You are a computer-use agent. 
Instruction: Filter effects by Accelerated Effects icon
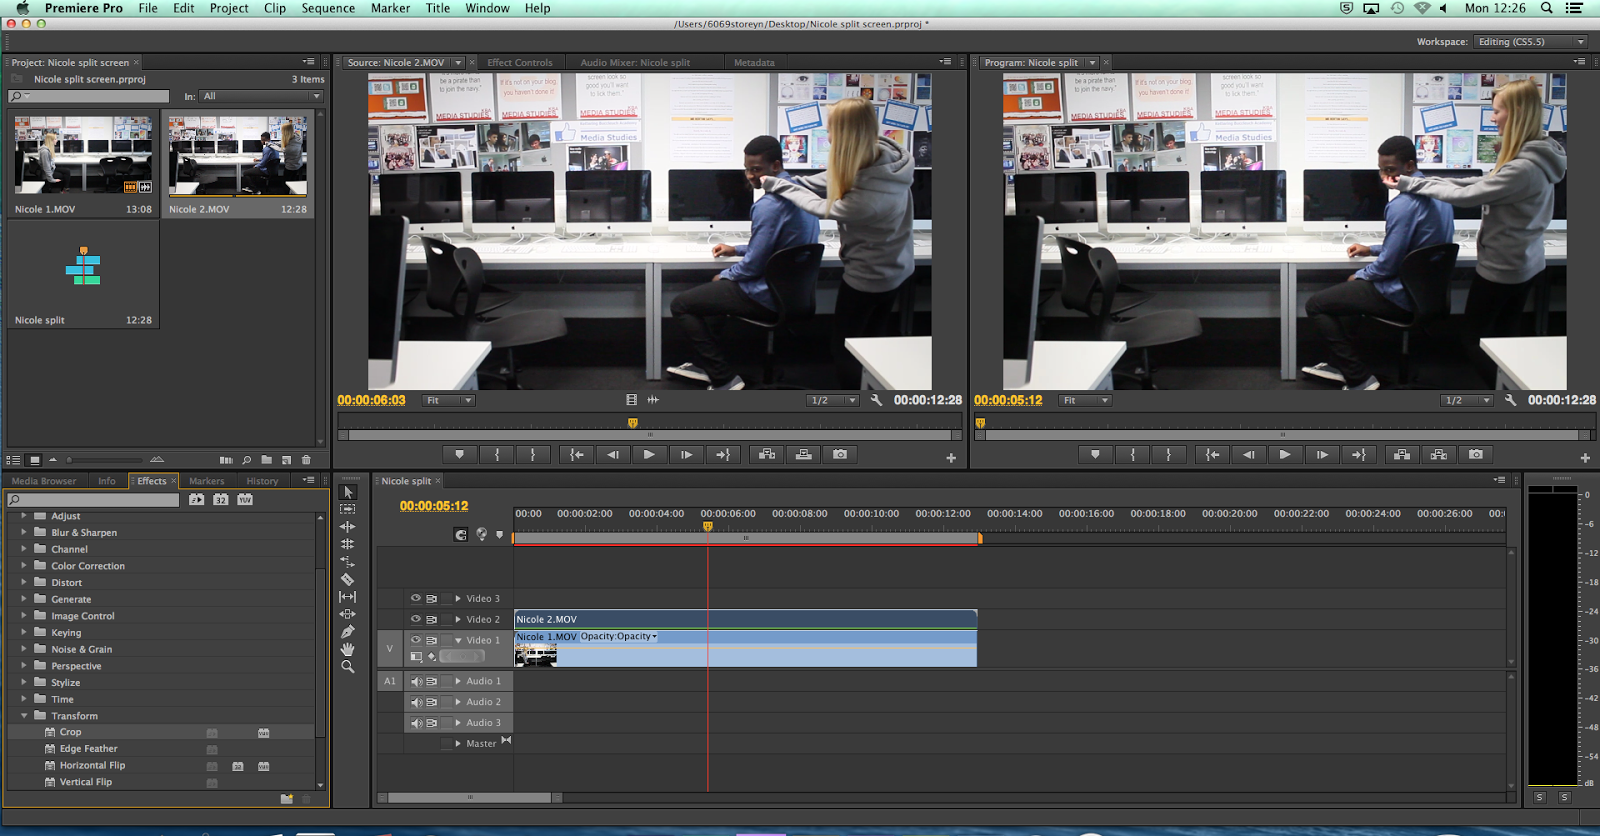pyautogui.click(x=196, y=499)
